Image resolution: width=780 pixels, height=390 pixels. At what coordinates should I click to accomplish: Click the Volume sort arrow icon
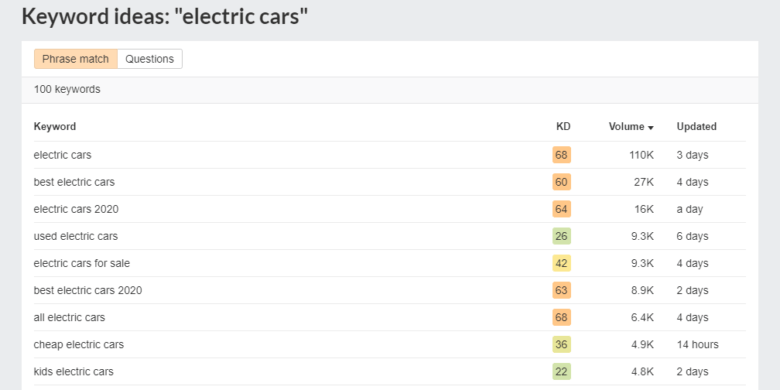coord(651,127)
